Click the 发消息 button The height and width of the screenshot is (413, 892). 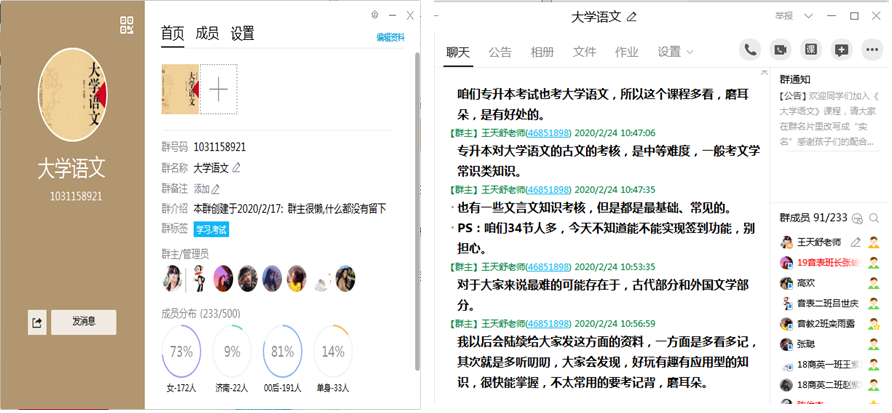[x=84, y=322]
